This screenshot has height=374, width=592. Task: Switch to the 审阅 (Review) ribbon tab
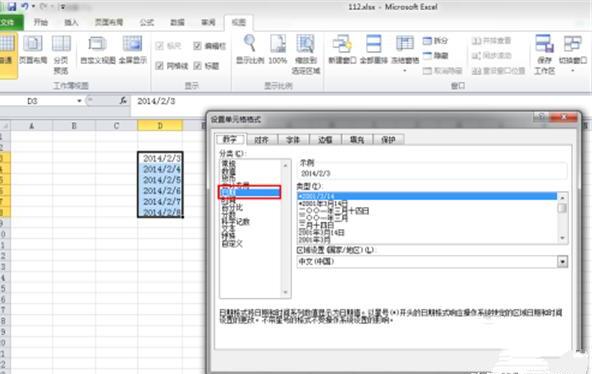[208, 23]
